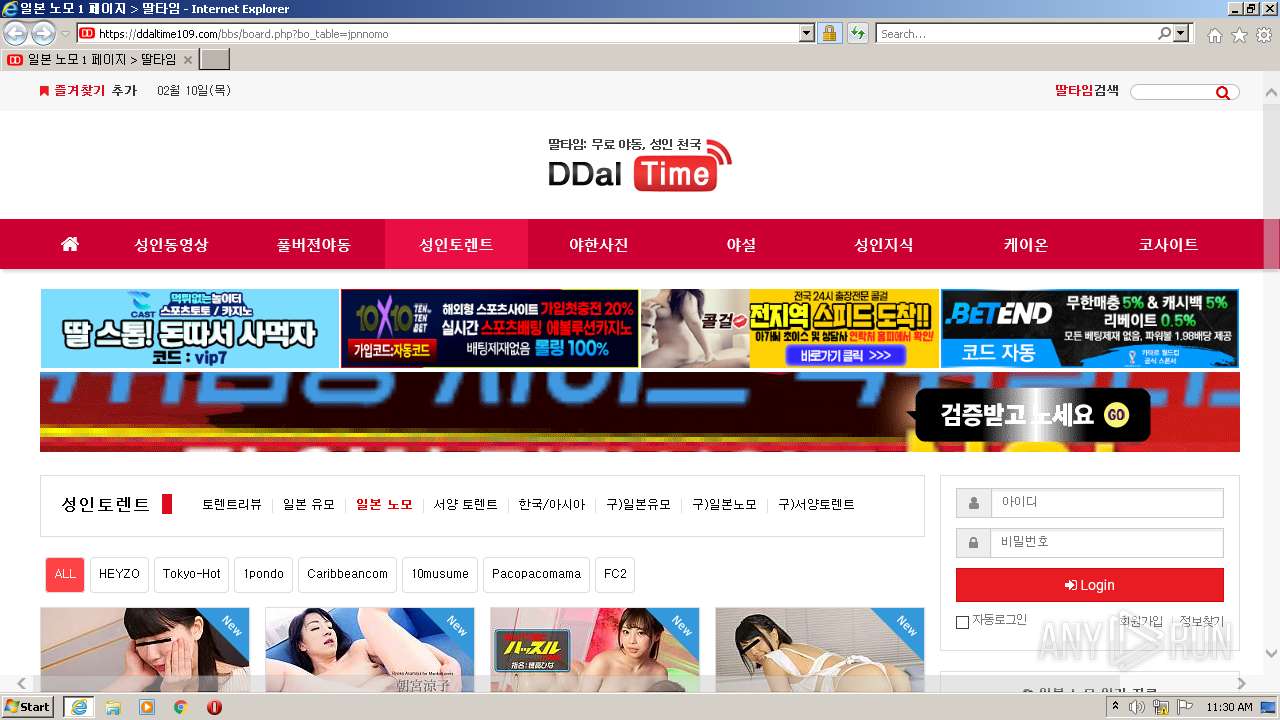Open the Favorites star icon

pos(1239,35)
